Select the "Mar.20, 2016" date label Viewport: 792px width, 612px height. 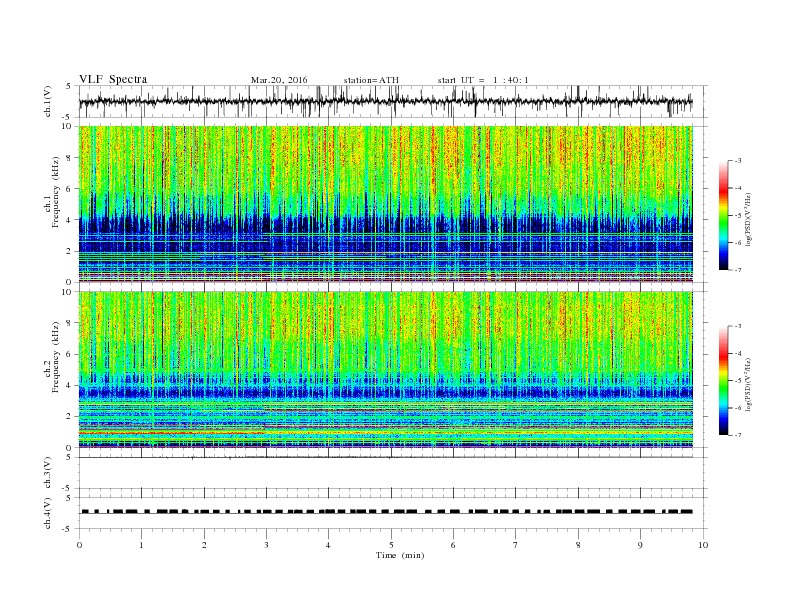(279, 80)
